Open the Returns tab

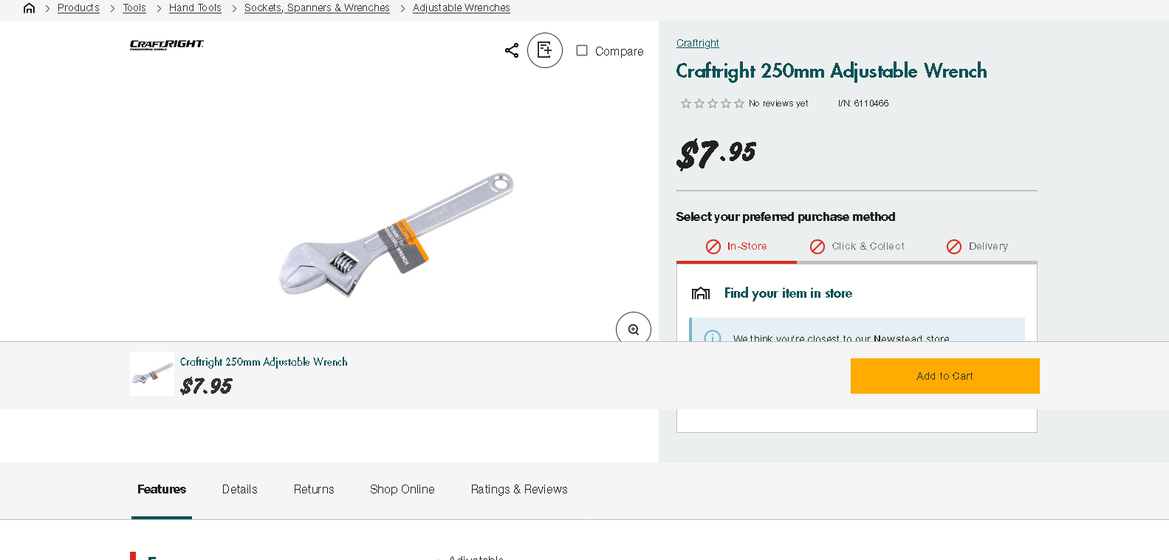tap(314, 489)
